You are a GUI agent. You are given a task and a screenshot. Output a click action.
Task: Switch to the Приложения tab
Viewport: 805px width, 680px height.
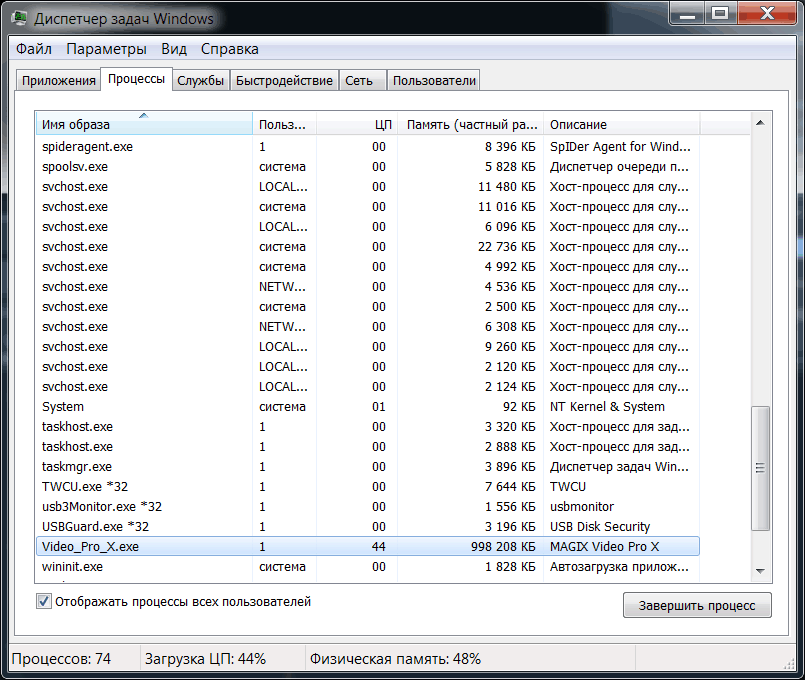59,81
